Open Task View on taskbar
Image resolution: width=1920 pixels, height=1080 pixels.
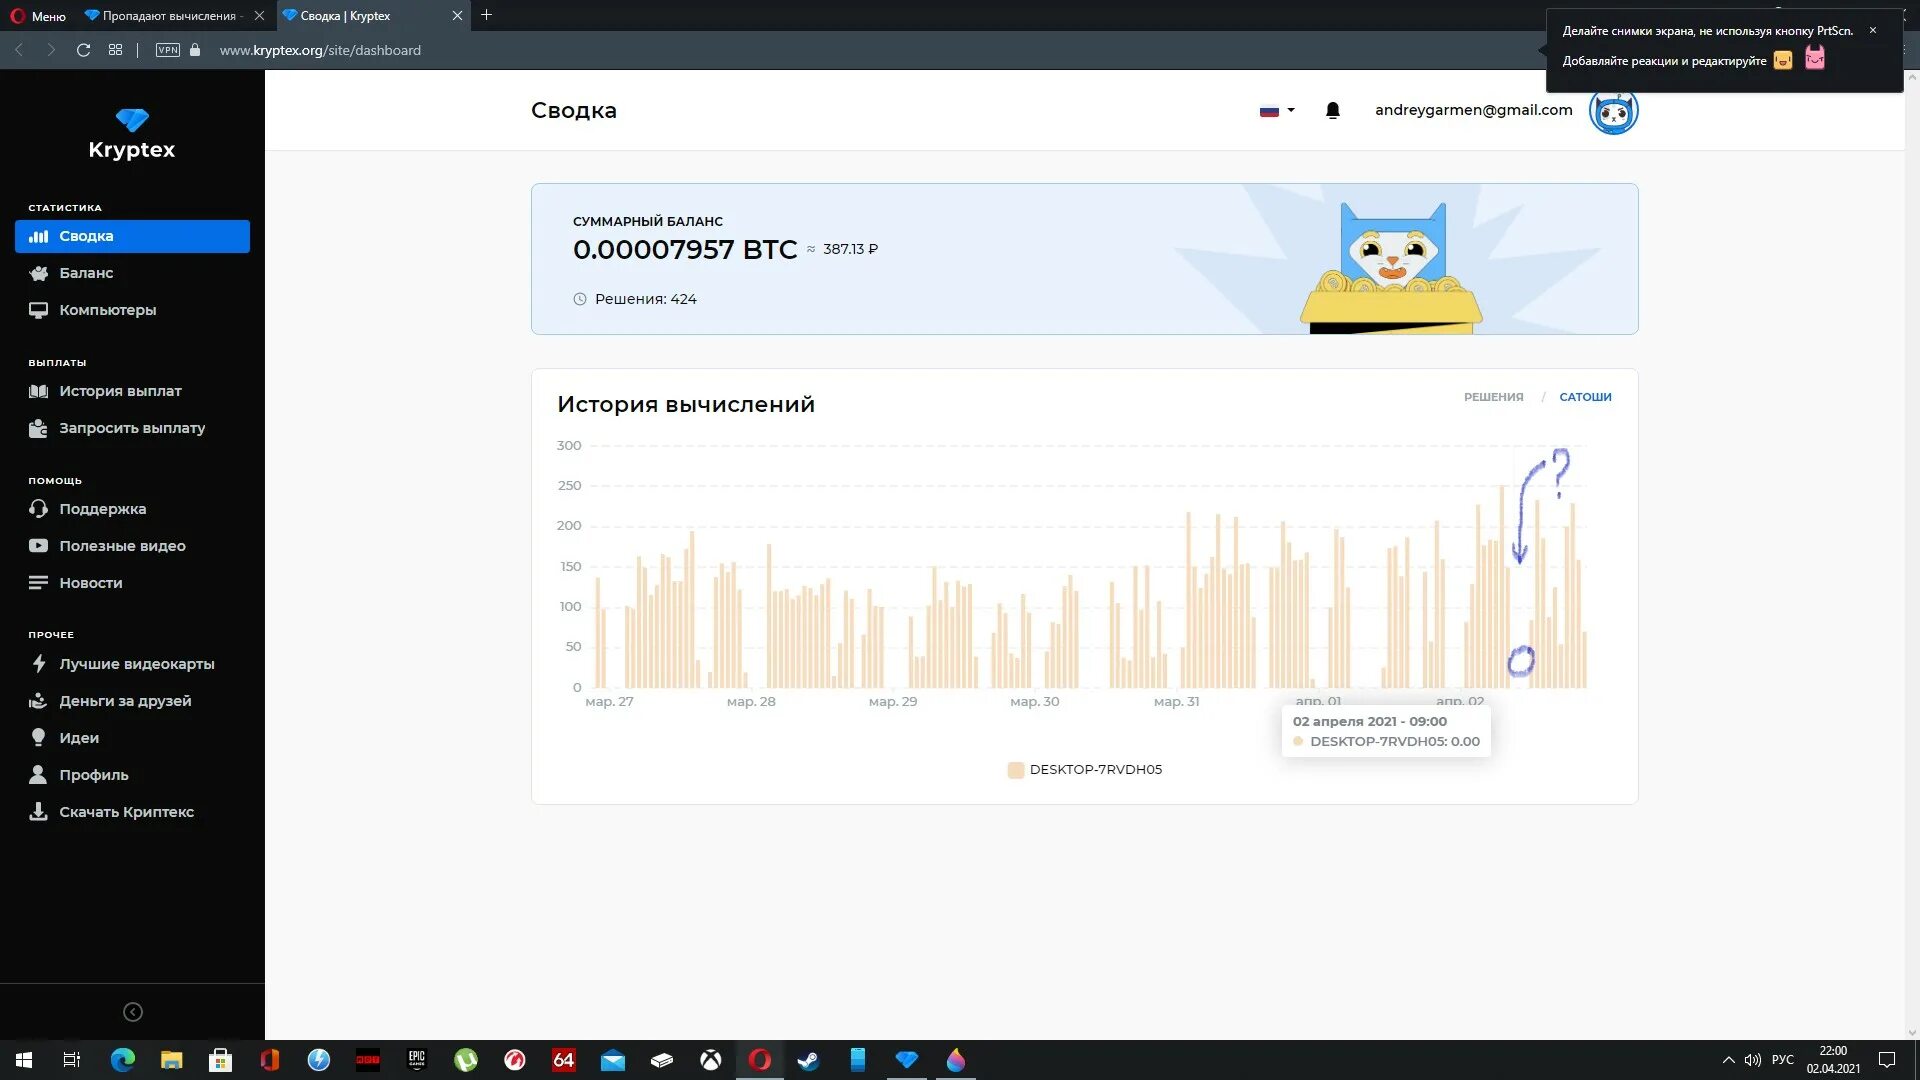72,1060
